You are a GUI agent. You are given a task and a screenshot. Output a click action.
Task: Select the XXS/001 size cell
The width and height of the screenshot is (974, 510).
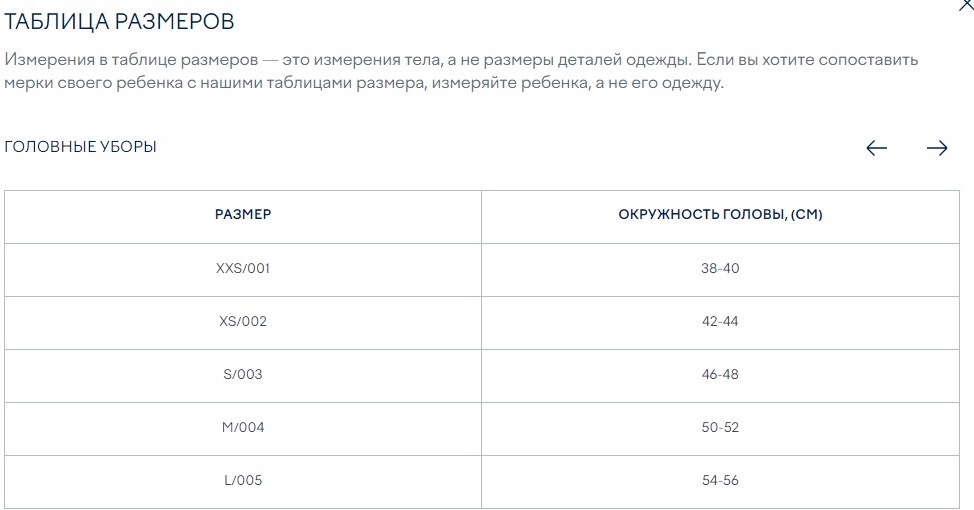243,268
